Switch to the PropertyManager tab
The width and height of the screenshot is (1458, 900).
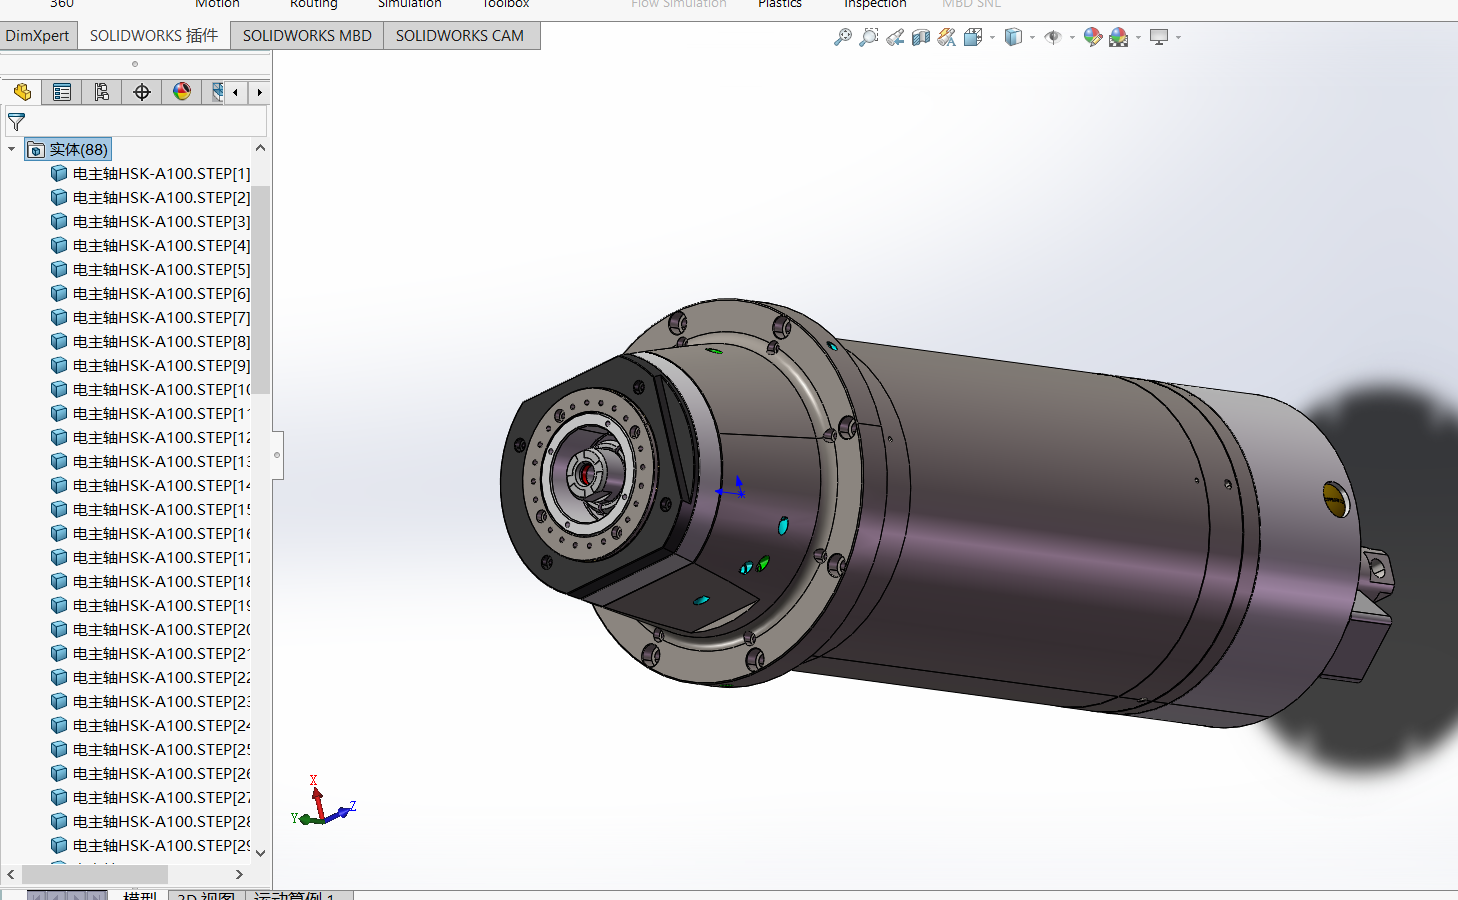pos(62,91)
